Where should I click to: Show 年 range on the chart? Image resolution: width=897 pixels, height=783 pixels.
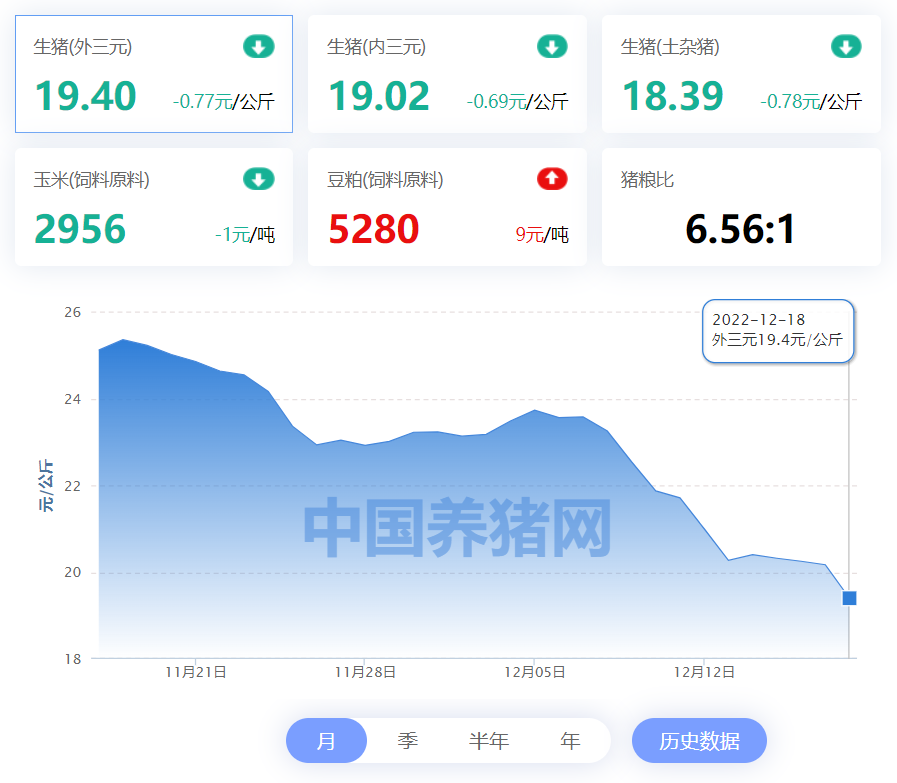(x=570, y=741)
